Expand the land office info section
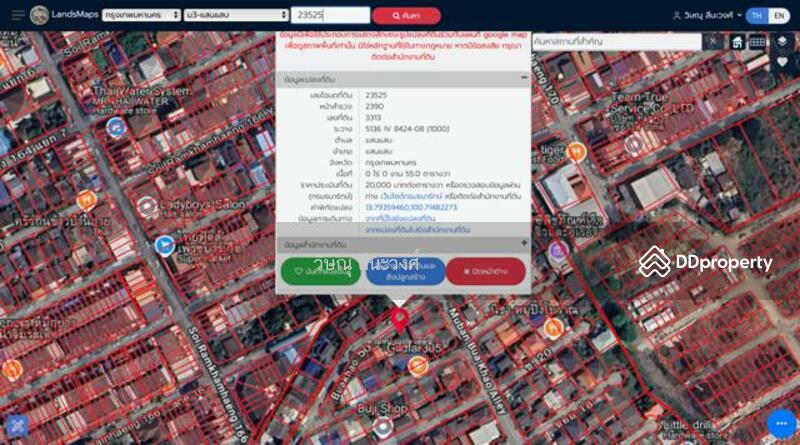The width and height of the screenshot is (800, 445). (x=523, y=244)
